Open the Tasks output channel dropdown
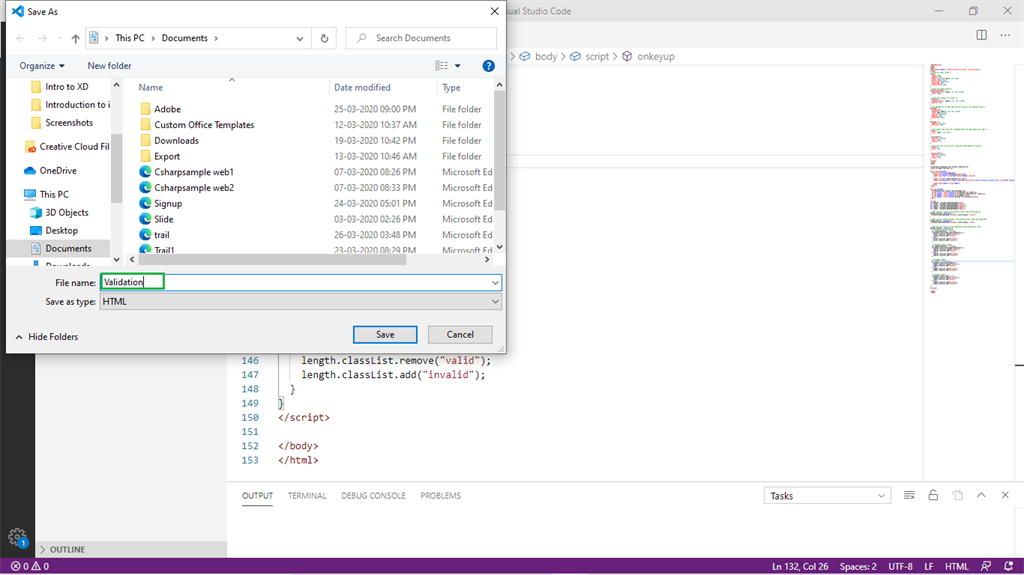This screenshot has width=1024, height=575. 827,496
